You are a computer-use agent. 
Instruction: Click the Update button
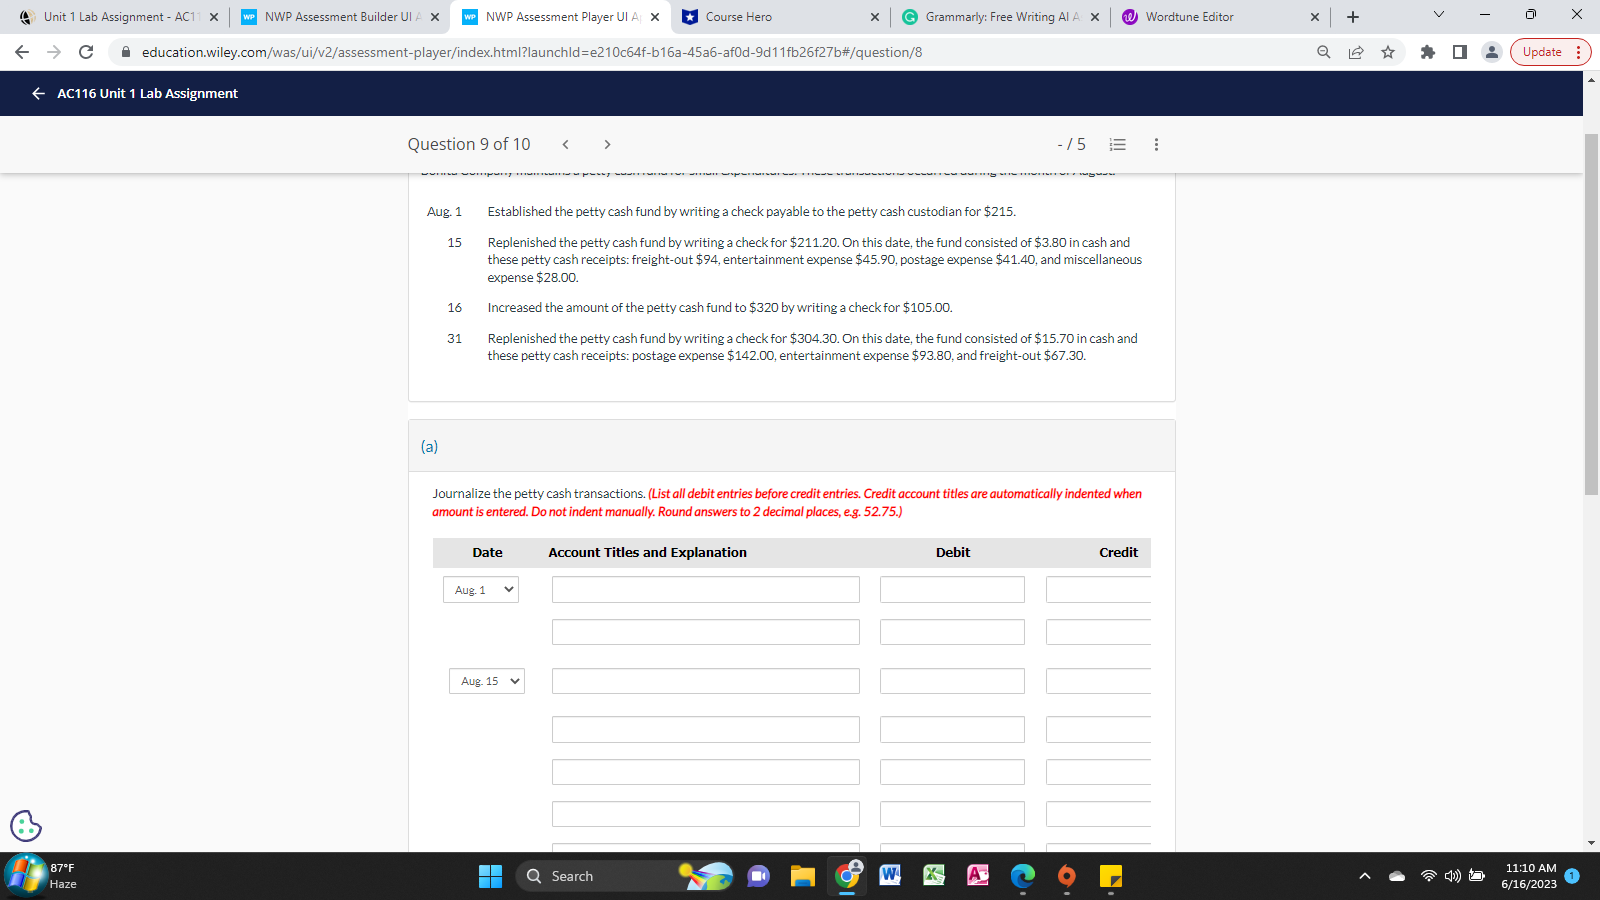1541,52
